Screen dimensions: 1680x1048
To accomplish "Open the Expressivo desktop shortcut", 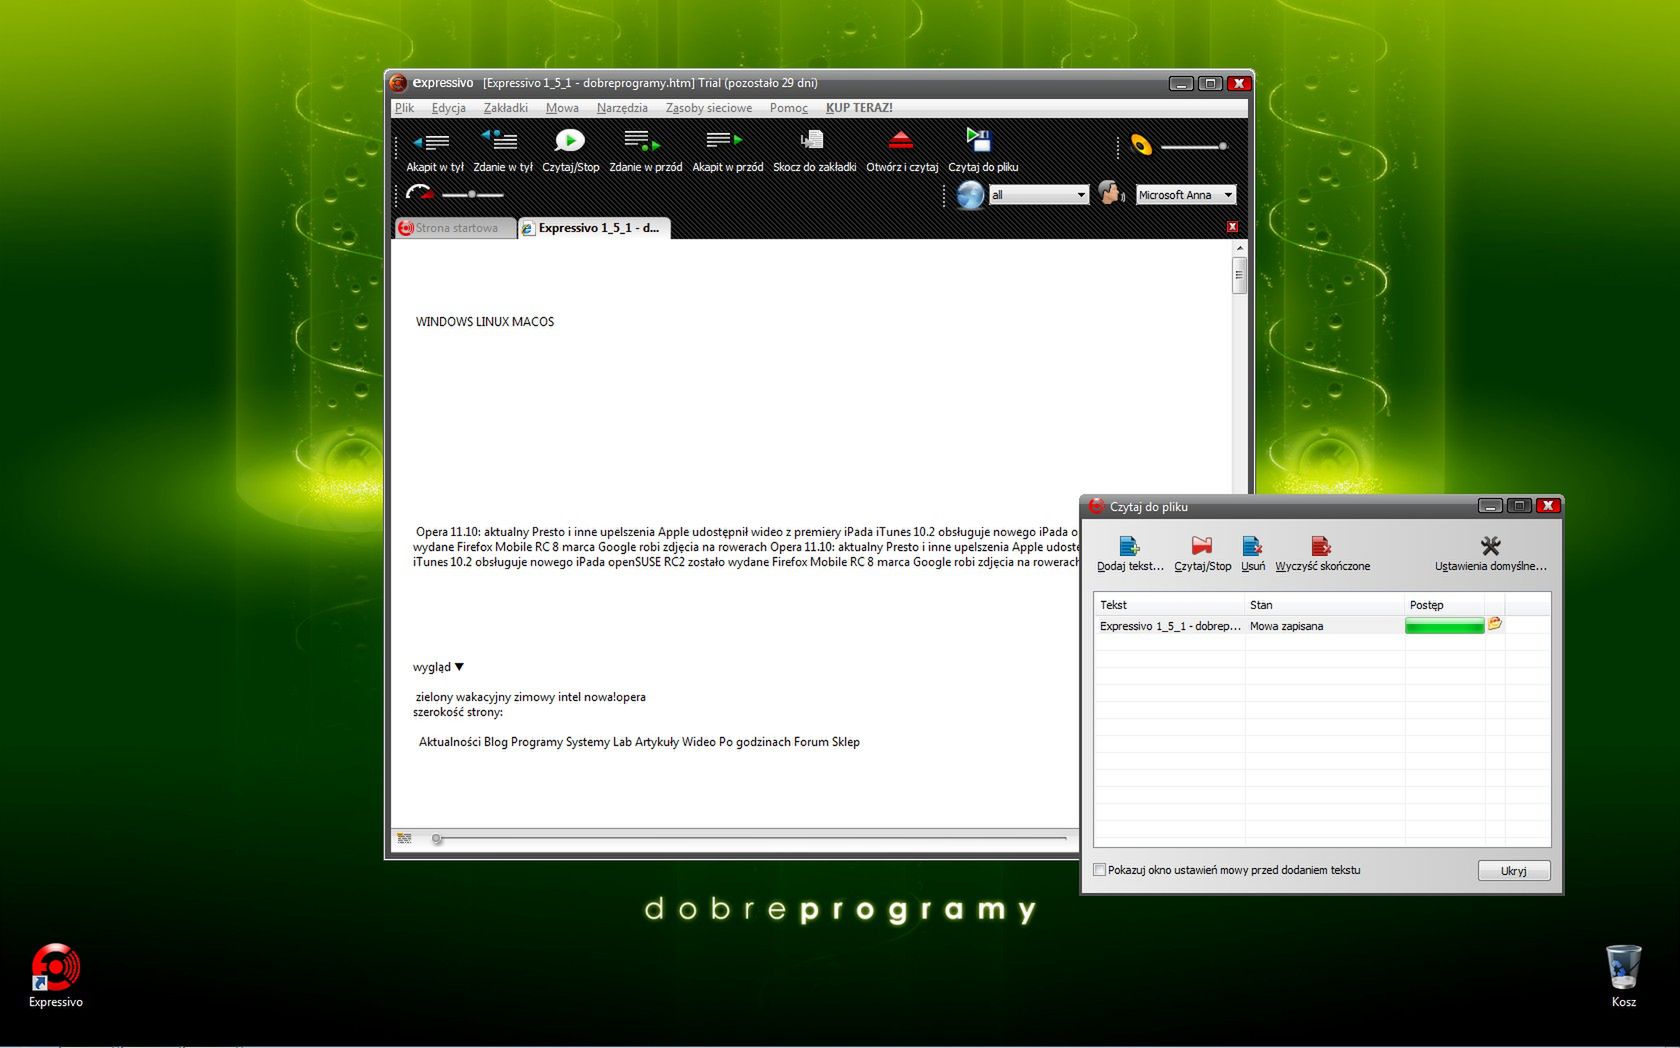I will 55,976.
